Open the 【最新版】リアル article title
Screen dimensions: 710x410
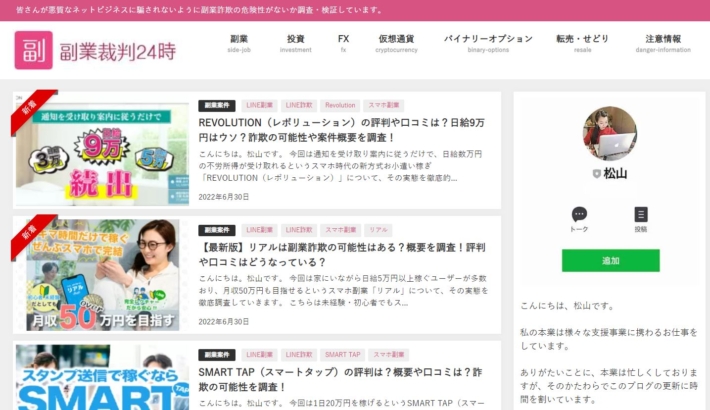(342, 255)
